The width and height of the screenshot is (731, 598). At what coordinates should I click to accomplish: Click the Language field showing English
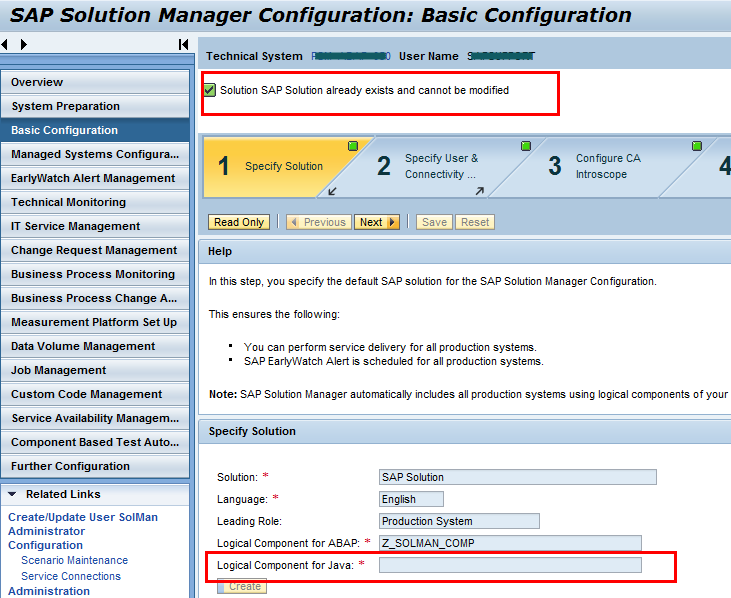(x=411, y=499)
